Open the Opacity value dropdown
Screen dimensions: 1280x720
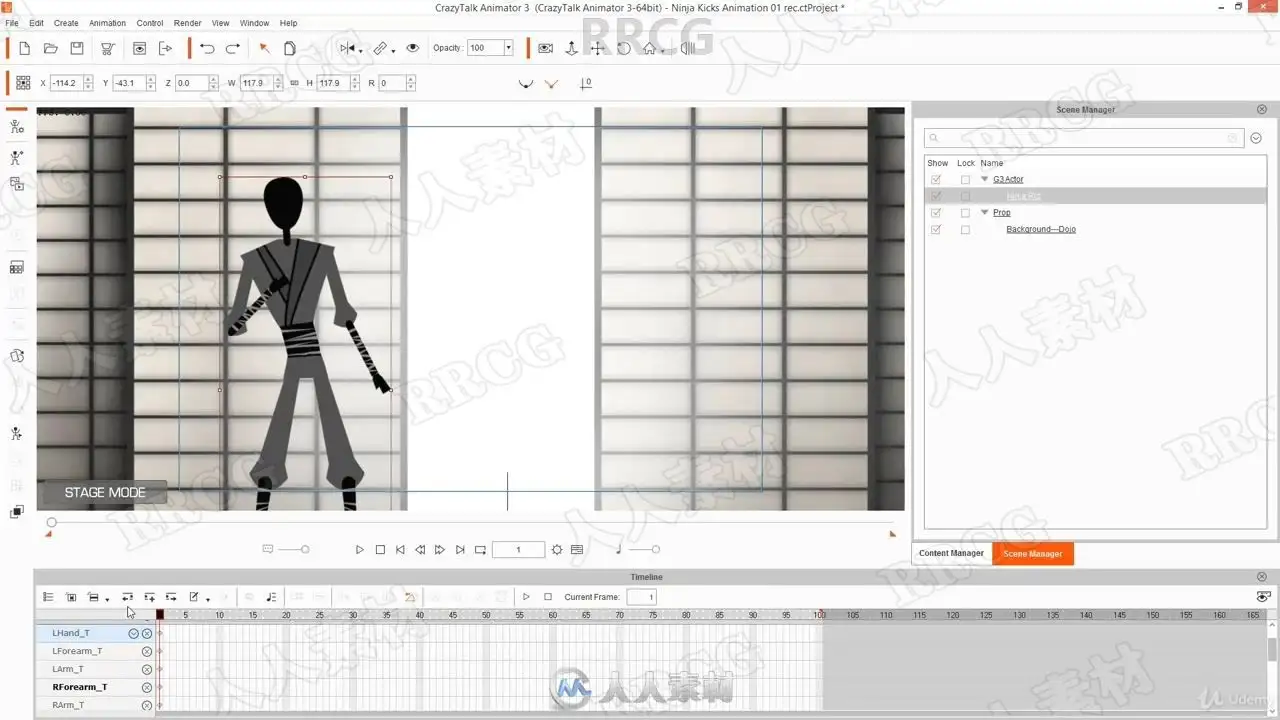tap(508, 48)
